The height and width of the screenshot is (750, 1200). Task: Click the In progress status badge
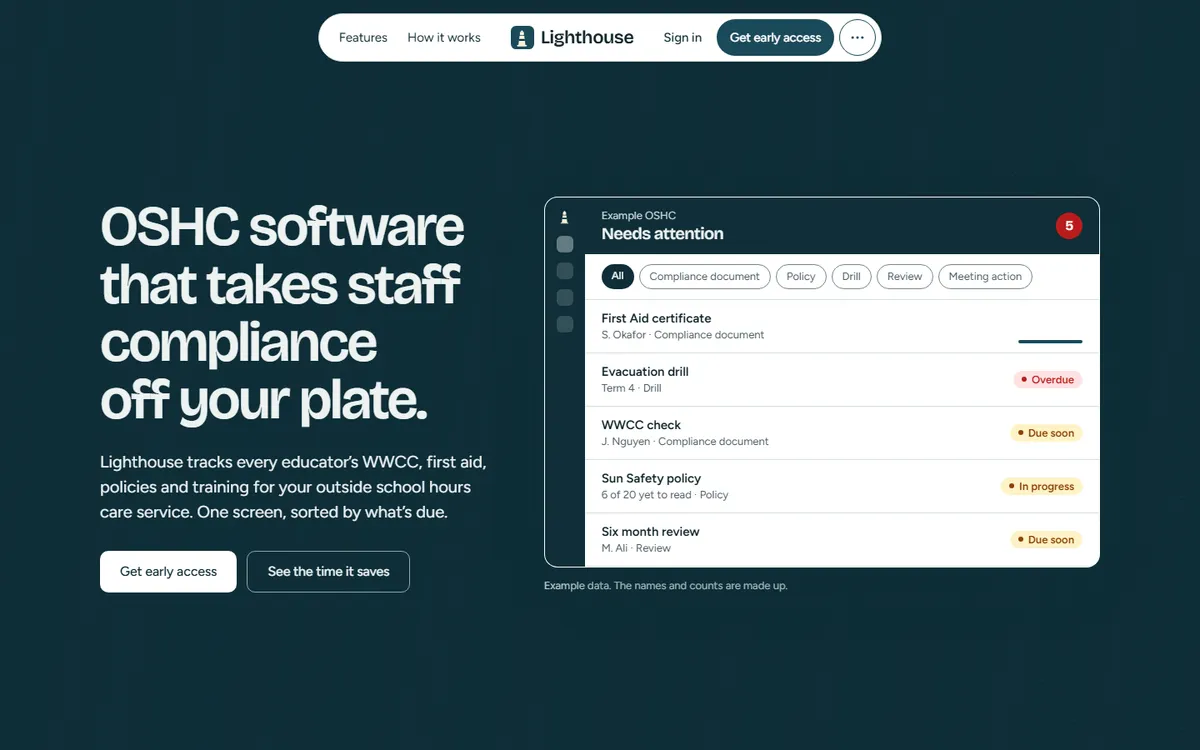[x=1042, y=487]
